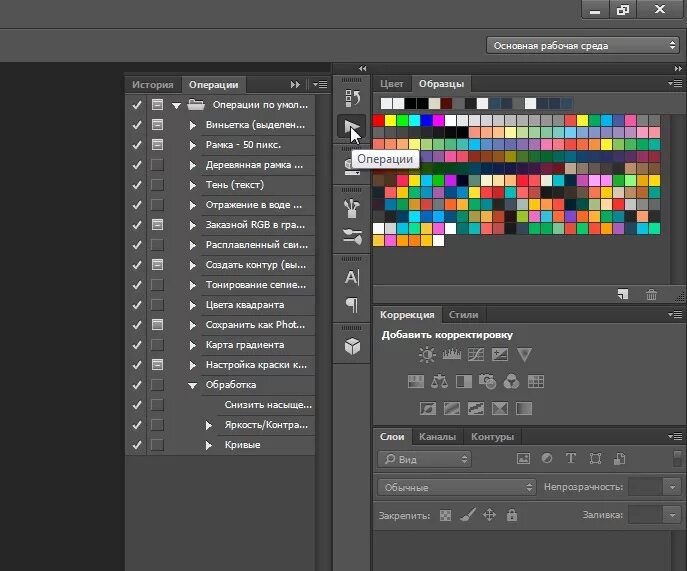The image size is (687, 571).
Task: Switch to the Цвет tab
Action: coord(391,84)
